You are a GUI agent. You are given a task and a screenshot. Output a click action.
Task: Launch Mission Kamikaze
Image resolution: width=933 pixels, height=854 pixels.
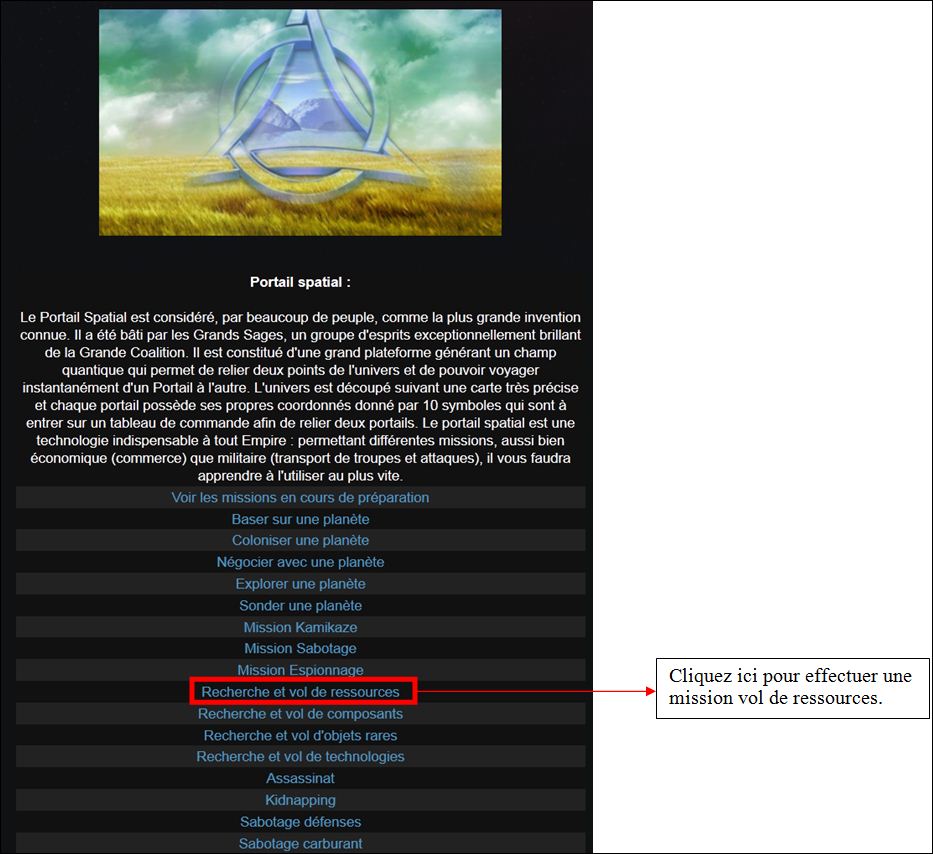(300, 627)
